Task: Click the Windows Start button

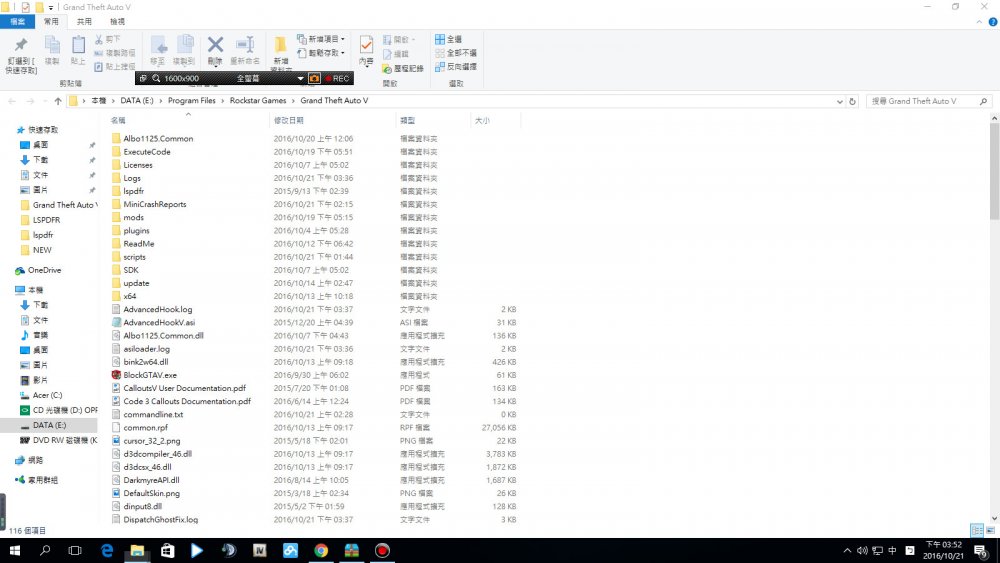Action: [14, 550]
